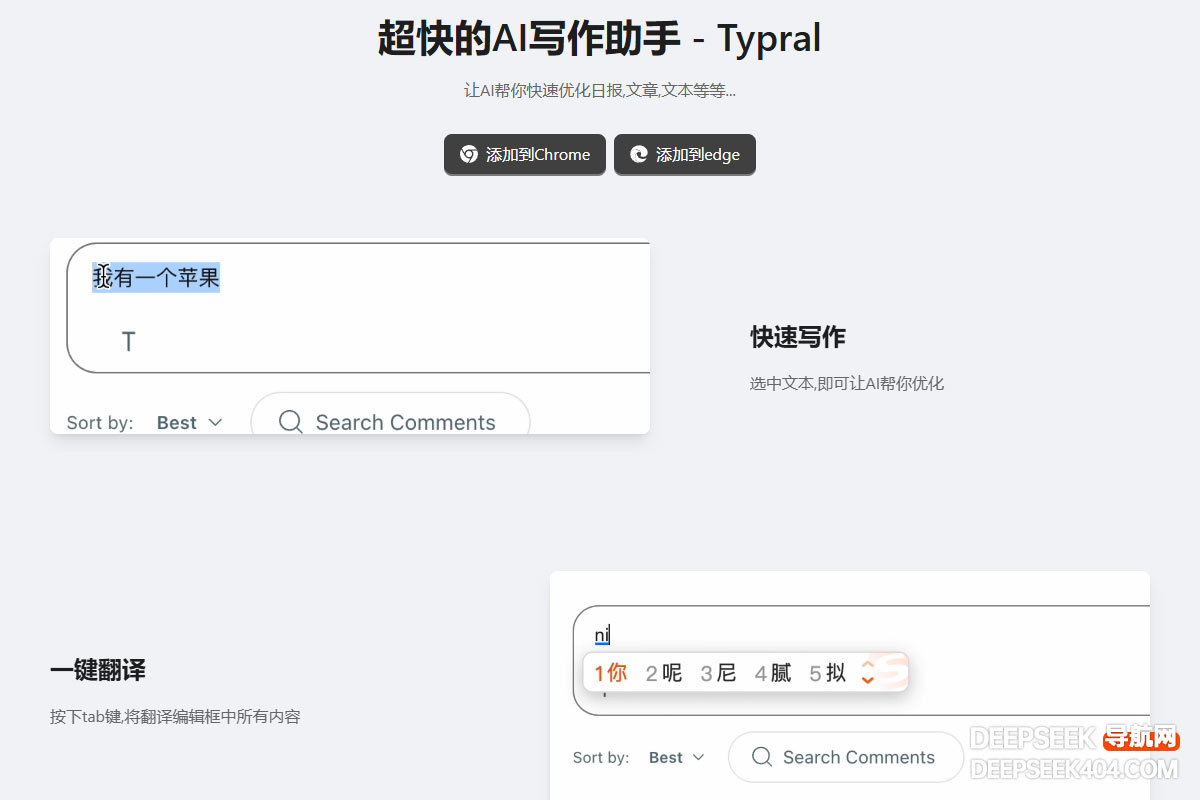The width and height of the screenshot is (1200, 800).
Task: Click the typed ni text
Action: point(602,636)
